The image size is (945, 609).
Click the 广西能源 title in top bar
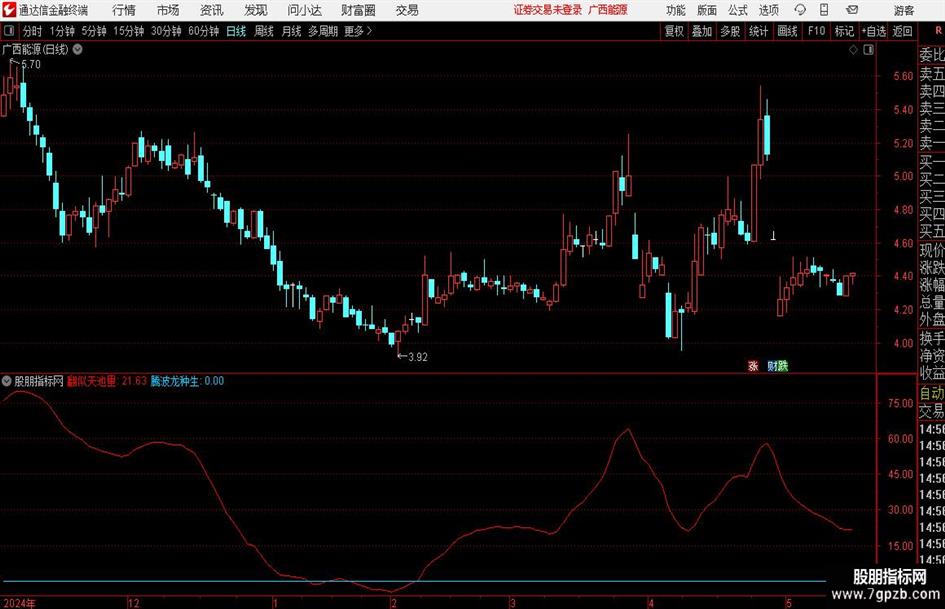(608, 10)
